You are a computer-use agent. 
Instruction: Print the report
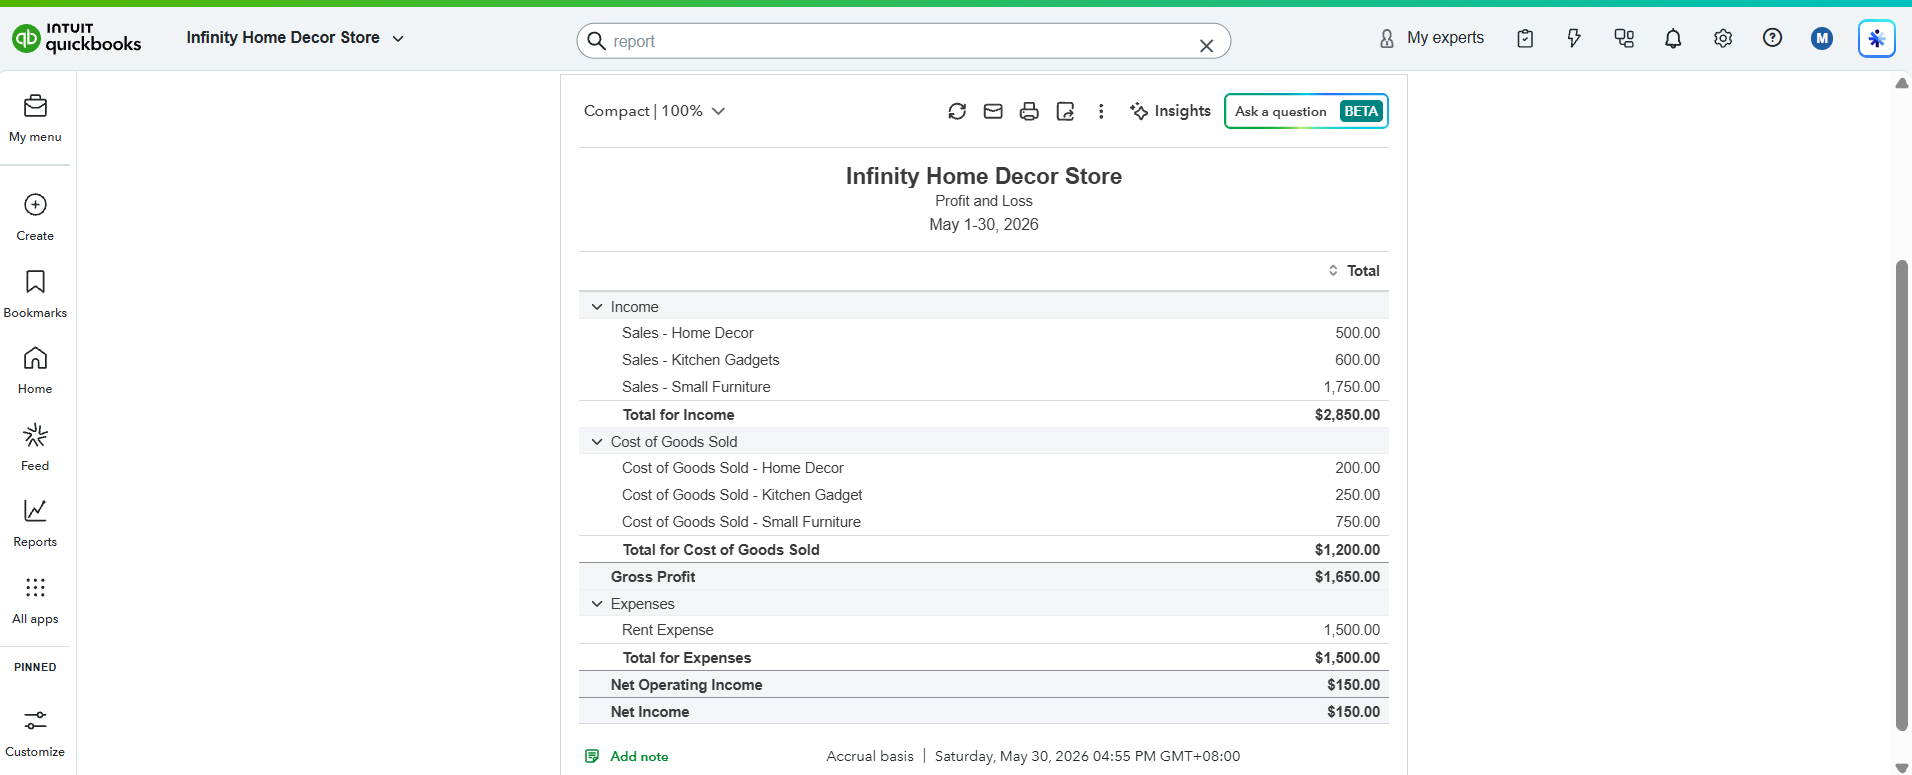click(1029, 111)
